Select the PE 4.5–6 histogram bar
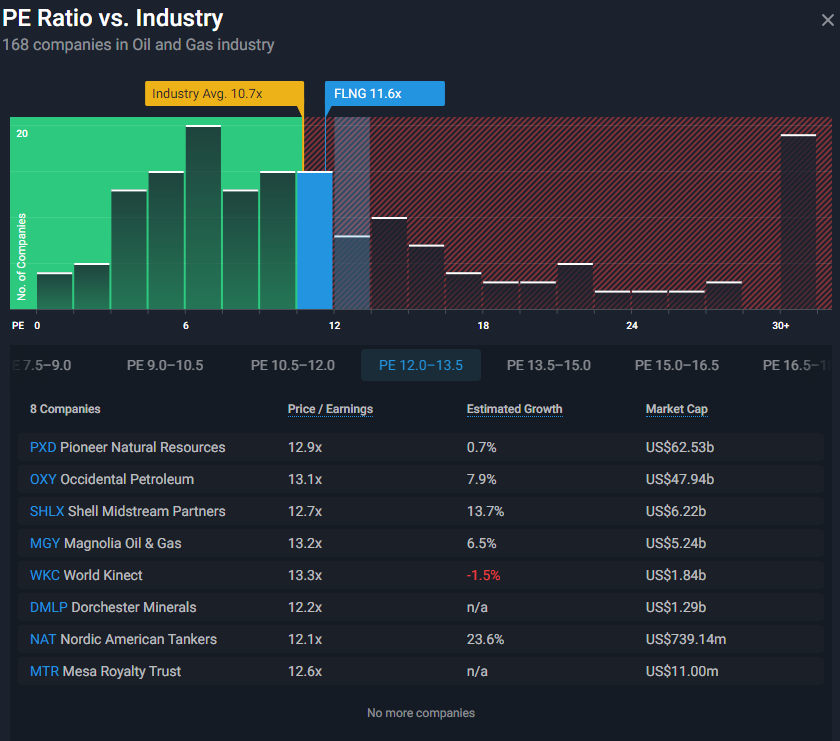Image resolution: width=840 pixels, height=741 pixels. click(166, 241)
